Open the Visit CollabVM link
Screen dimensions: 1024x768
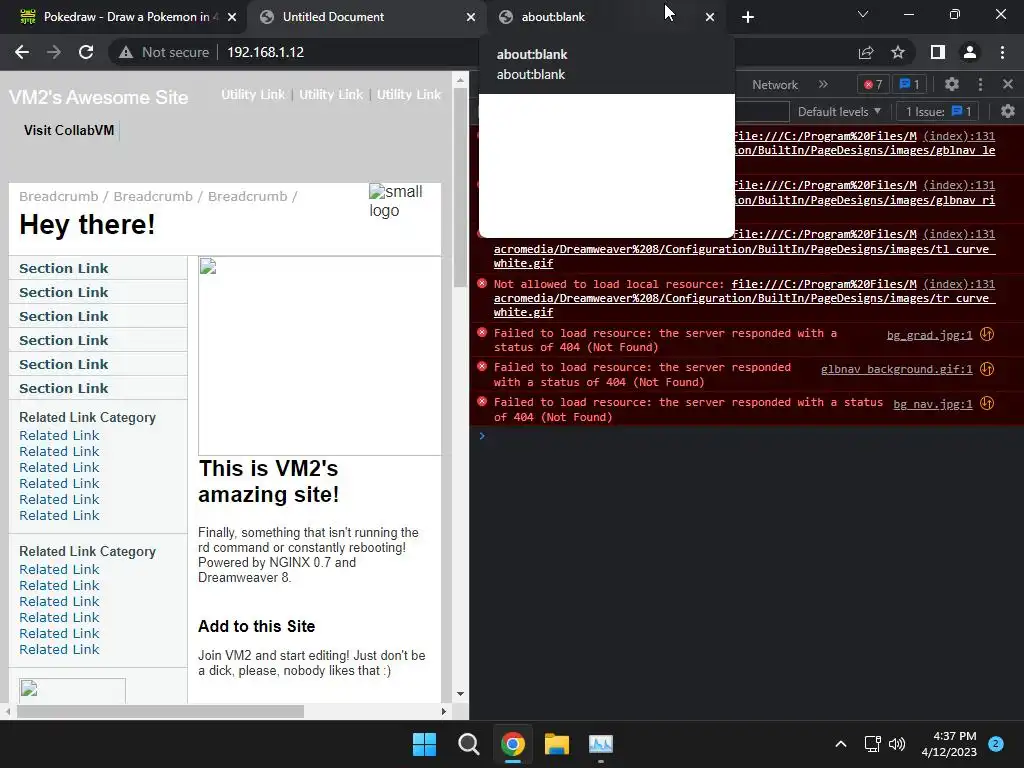tap(69, 130)
